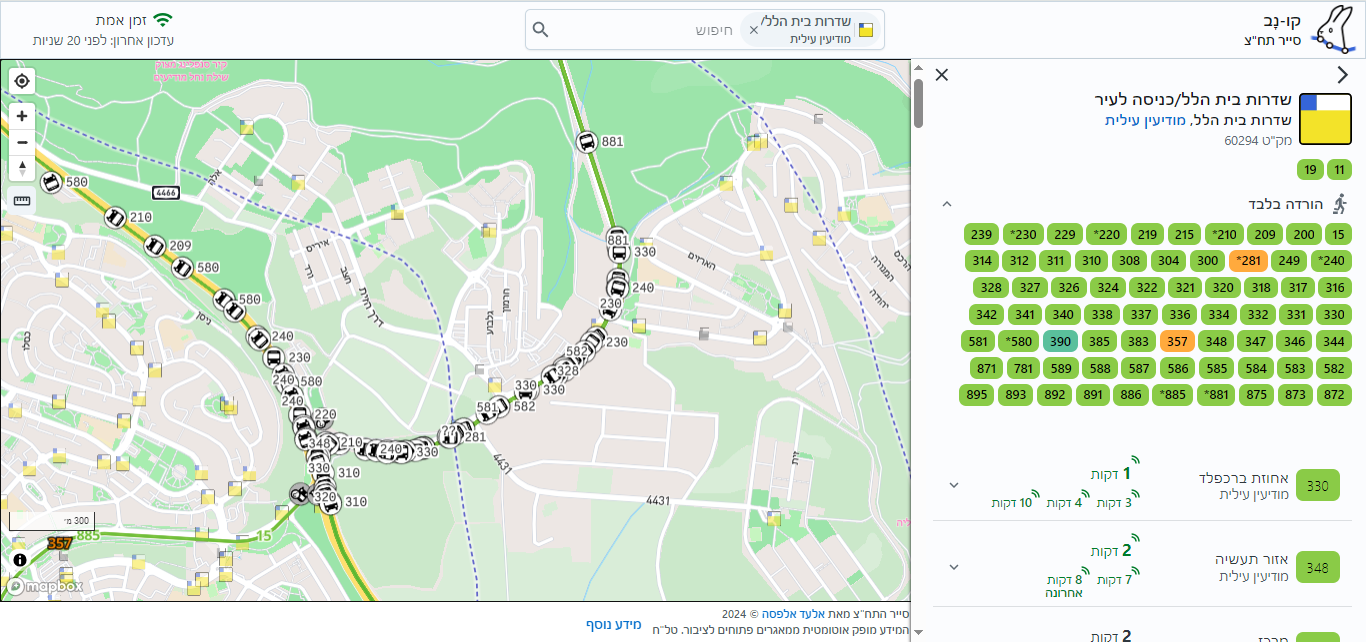Expand the 348 אזור תעשיה arrivals row

click(953, 567)
